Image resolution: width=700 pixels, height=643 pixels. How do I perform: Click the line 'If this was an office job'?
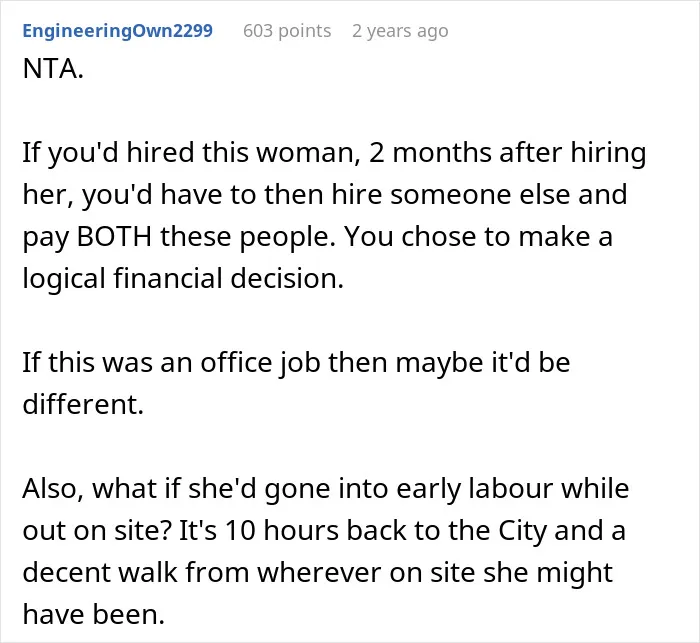click(296, 362)
